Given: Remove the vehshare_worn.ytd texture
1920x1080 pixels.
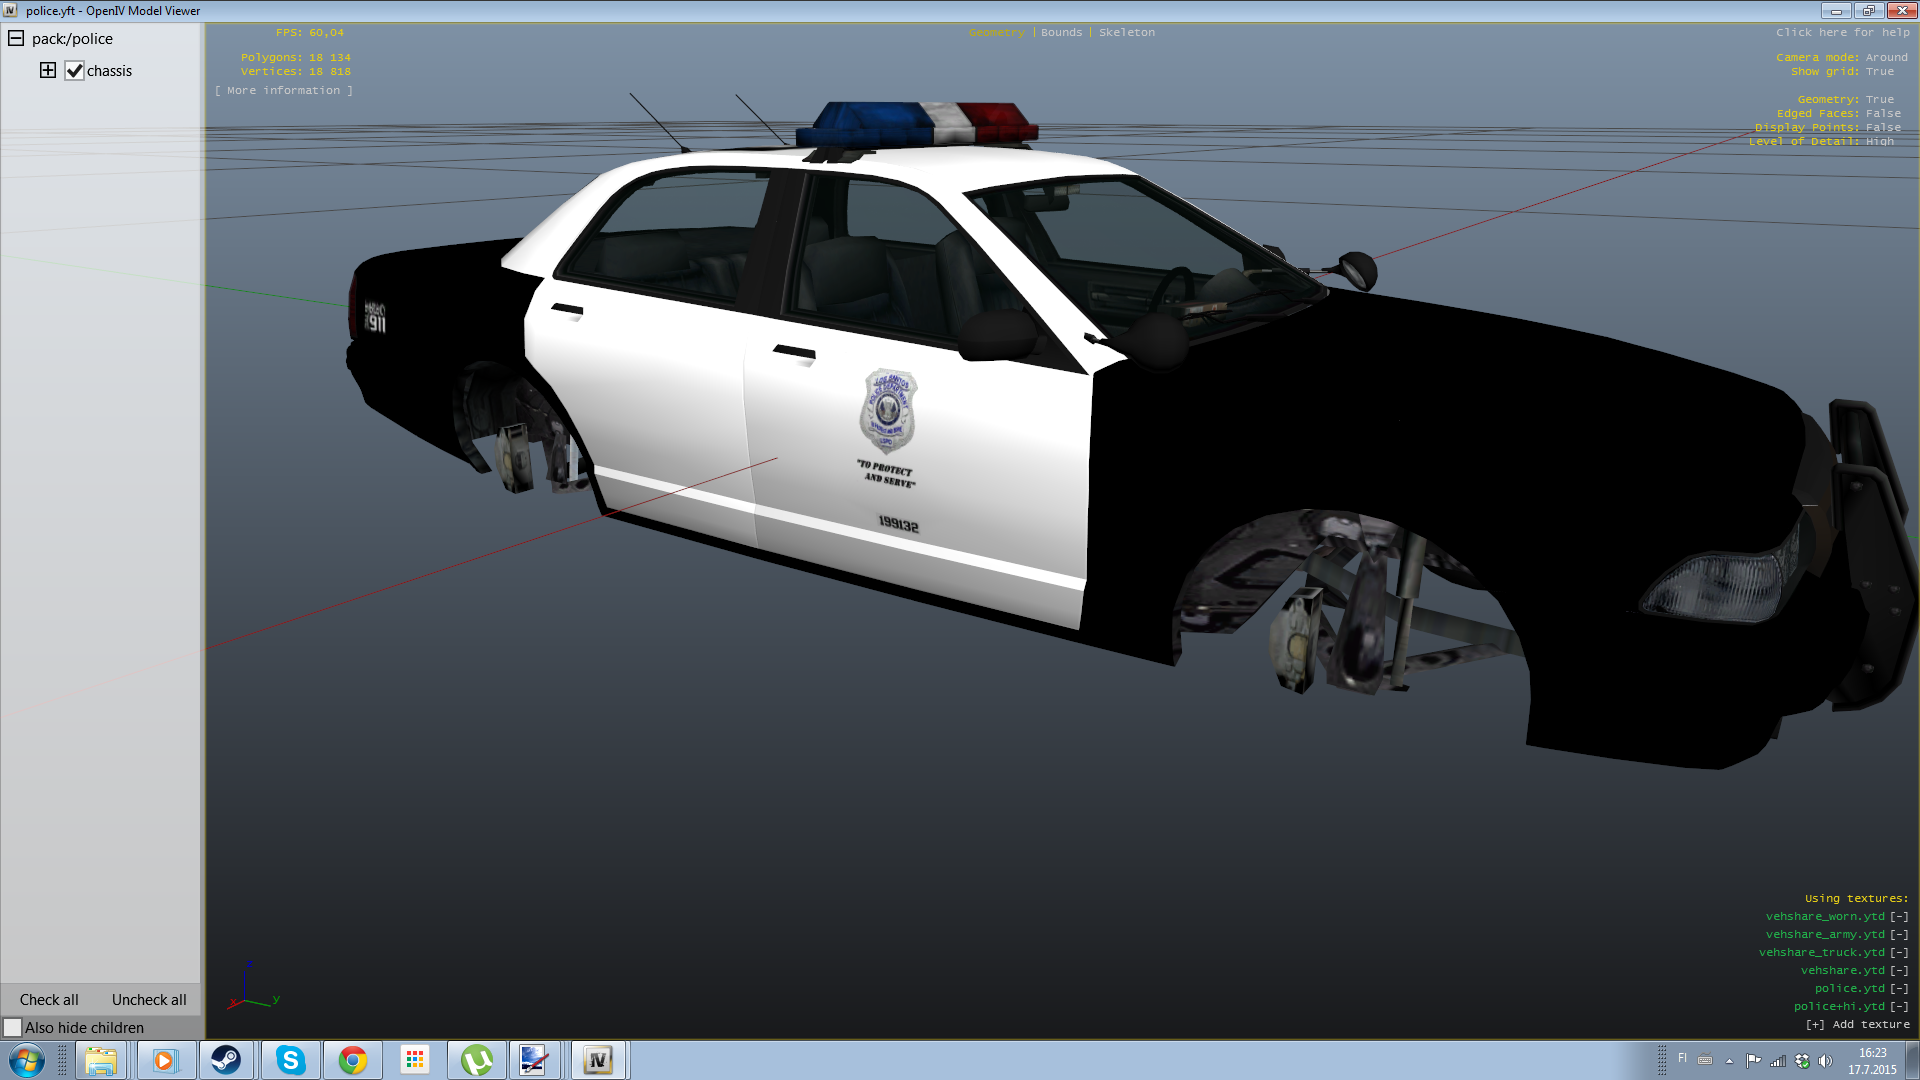Looking at the screenshot, I should pos(1898,916).
